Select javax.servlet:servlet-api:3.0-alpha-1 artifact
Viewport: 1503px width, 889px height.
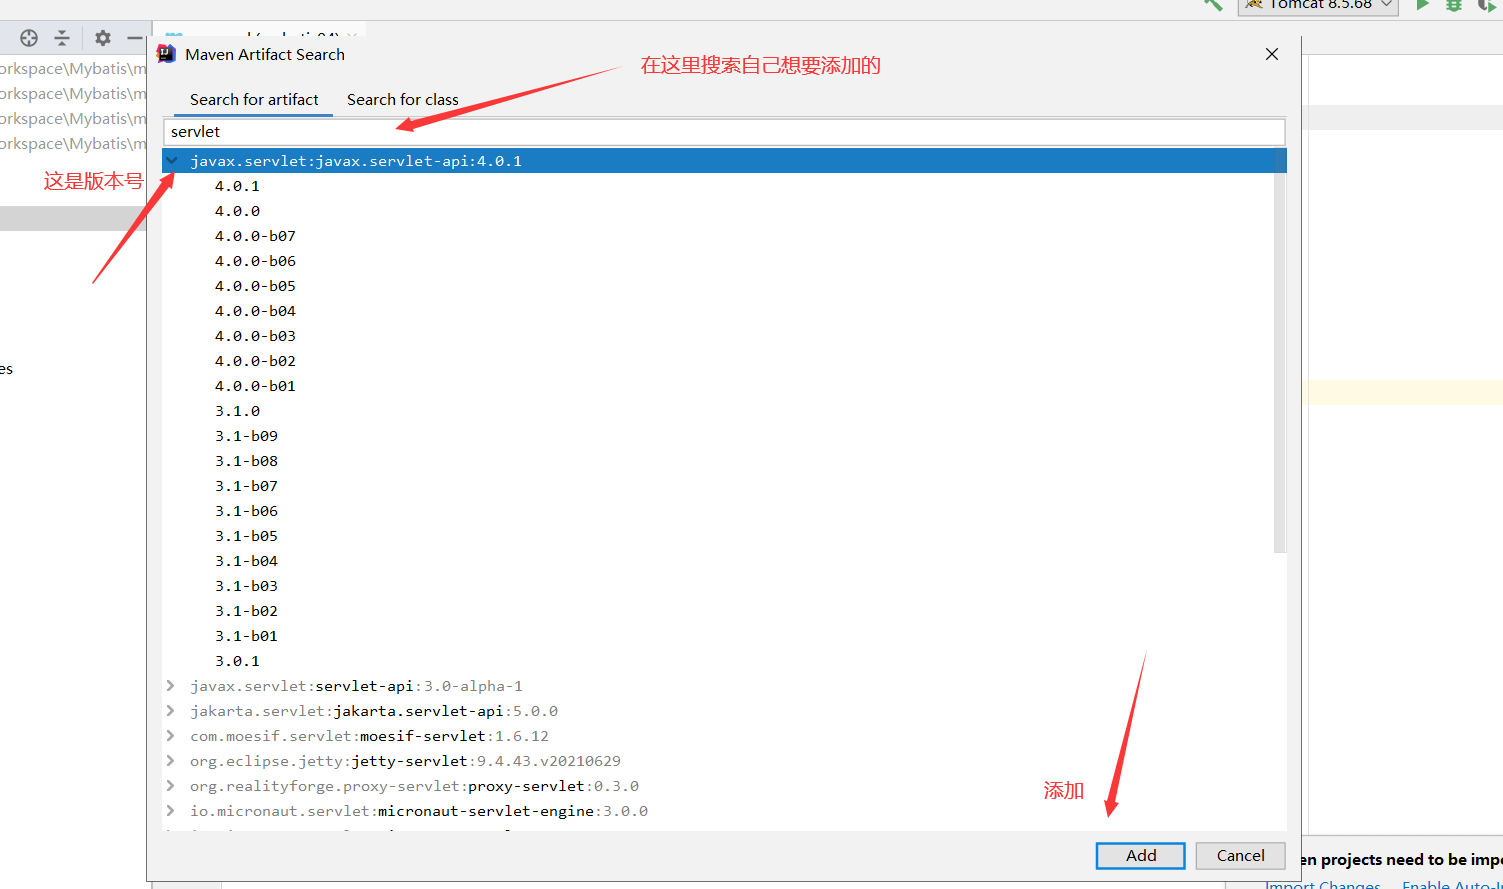356,686
